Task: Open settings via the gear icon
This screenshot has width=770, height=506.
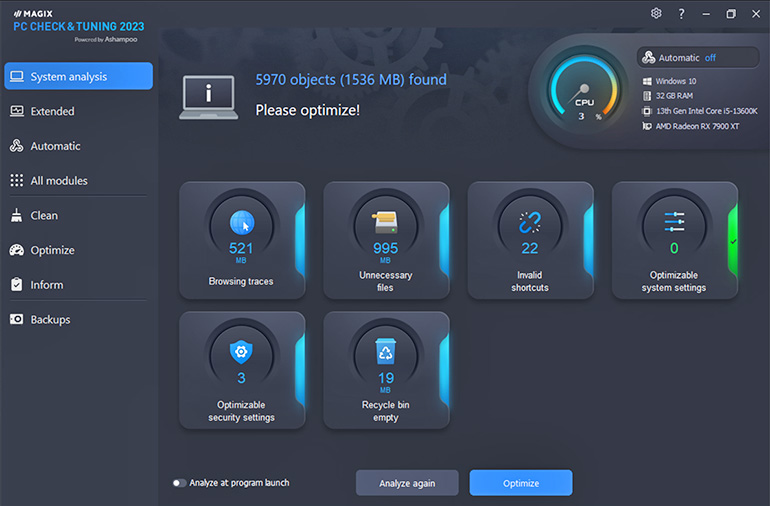Action: pyautogui.click(x=656, y=13)
